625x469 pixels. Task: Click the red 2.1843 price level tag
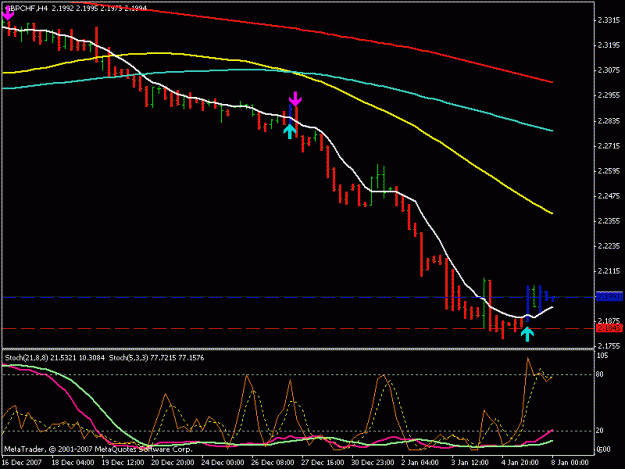click(609, 328)
